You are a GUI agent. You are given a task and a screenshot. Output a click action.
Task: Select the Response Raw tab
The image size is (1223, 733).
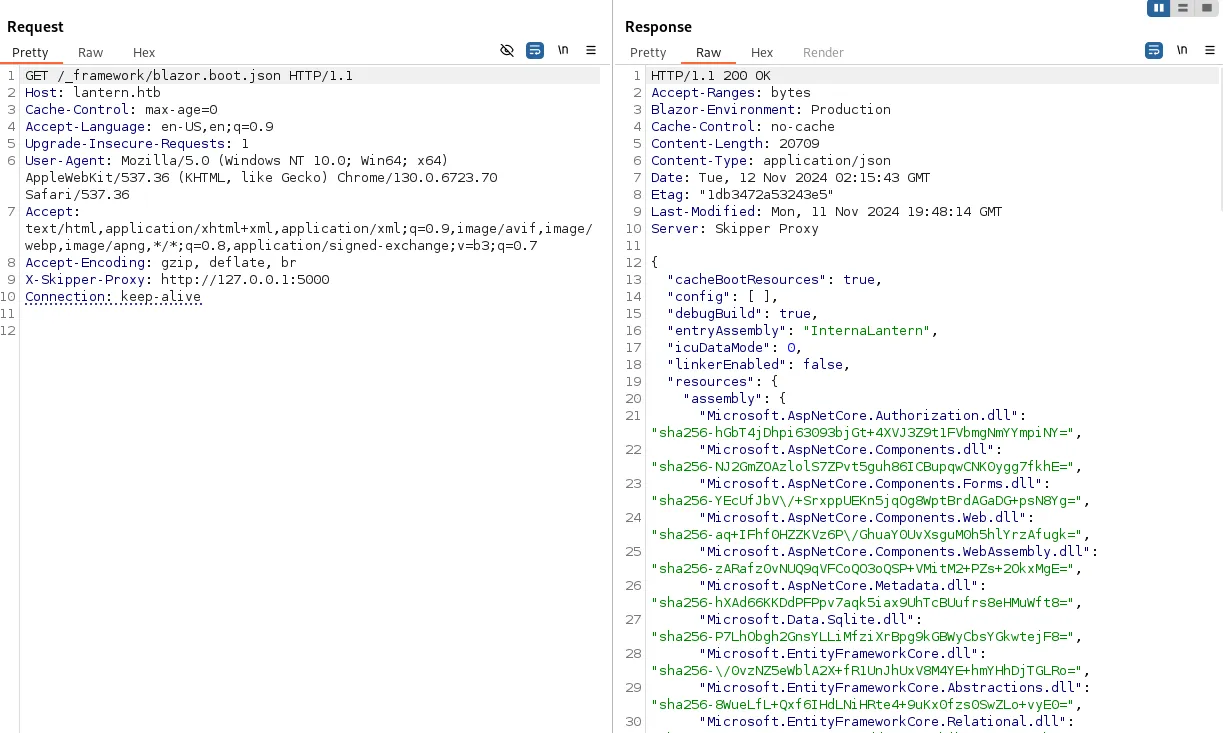(x=709, y=52)
